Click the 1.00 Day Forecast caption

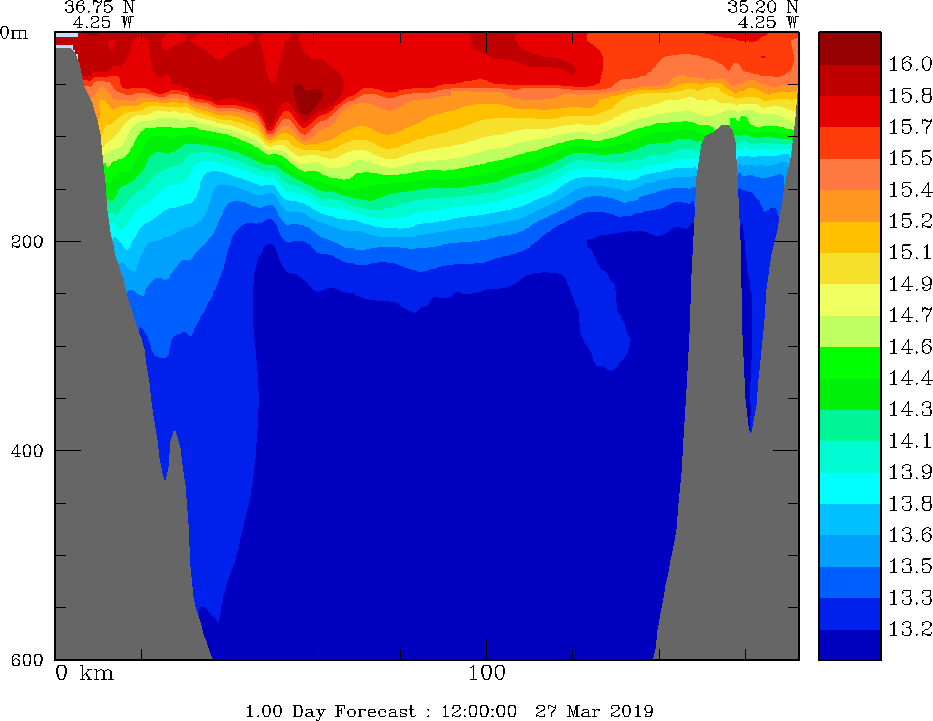click(331, 711)
